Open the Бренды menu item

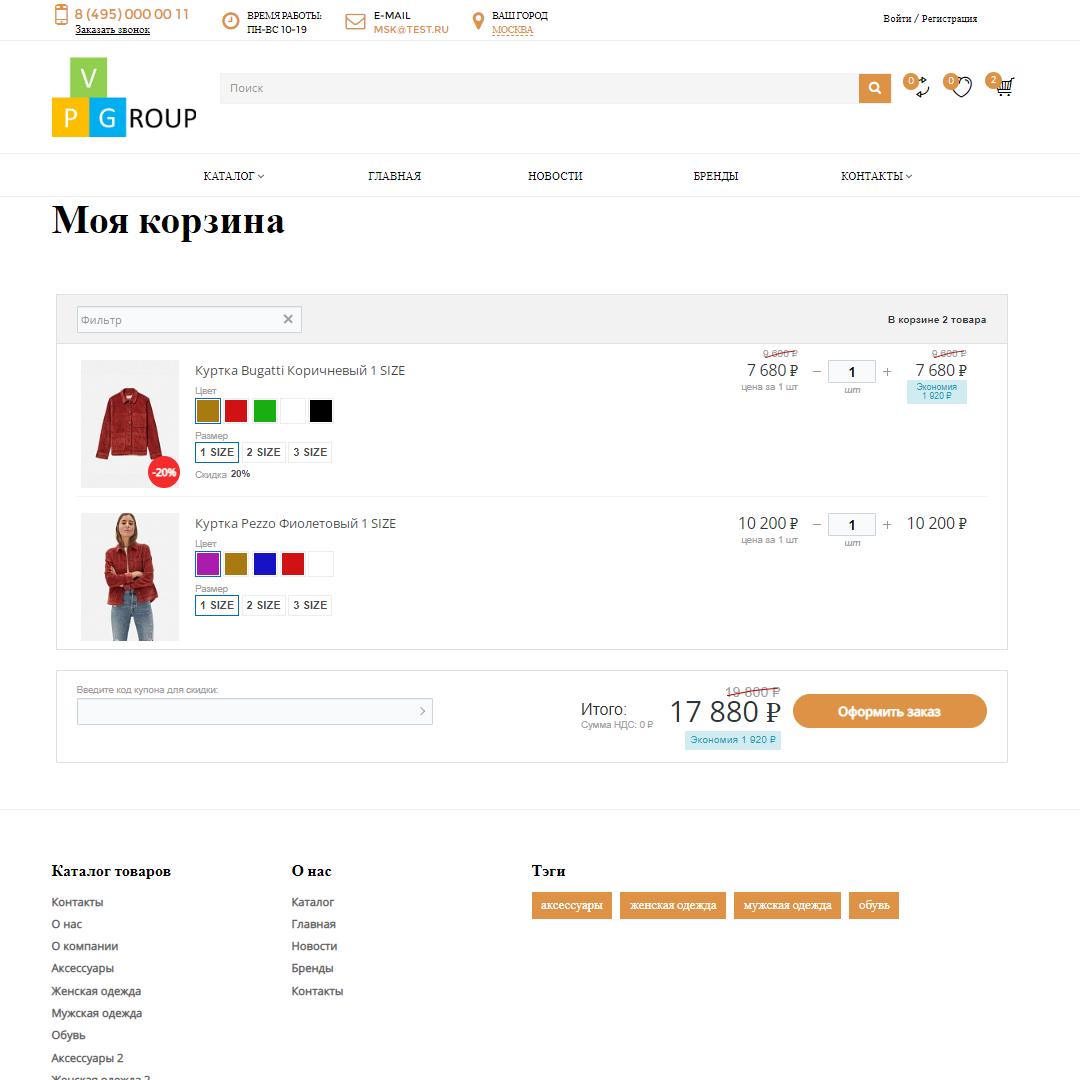pyautogui.click(x=716, y=176)
